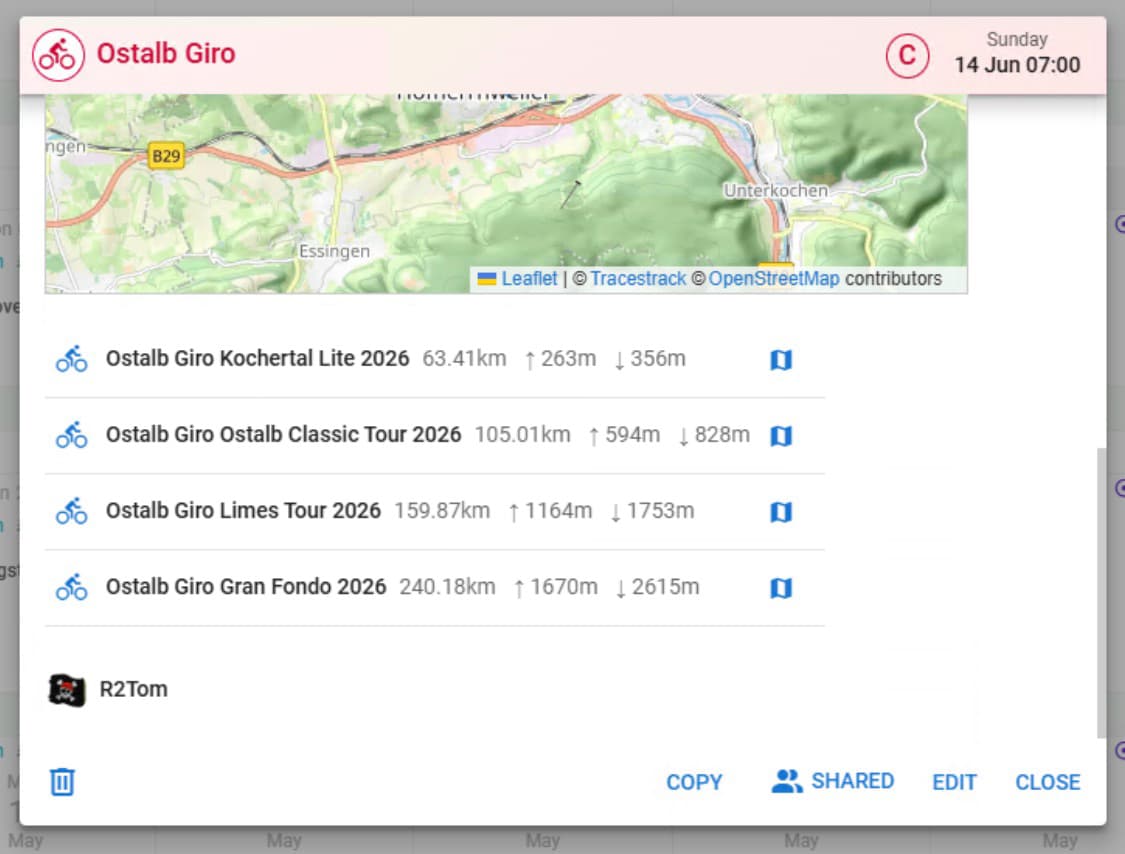Open map for Kochertal Lite 2026 route
This screenshot has height=854, width=1125.
781,360
